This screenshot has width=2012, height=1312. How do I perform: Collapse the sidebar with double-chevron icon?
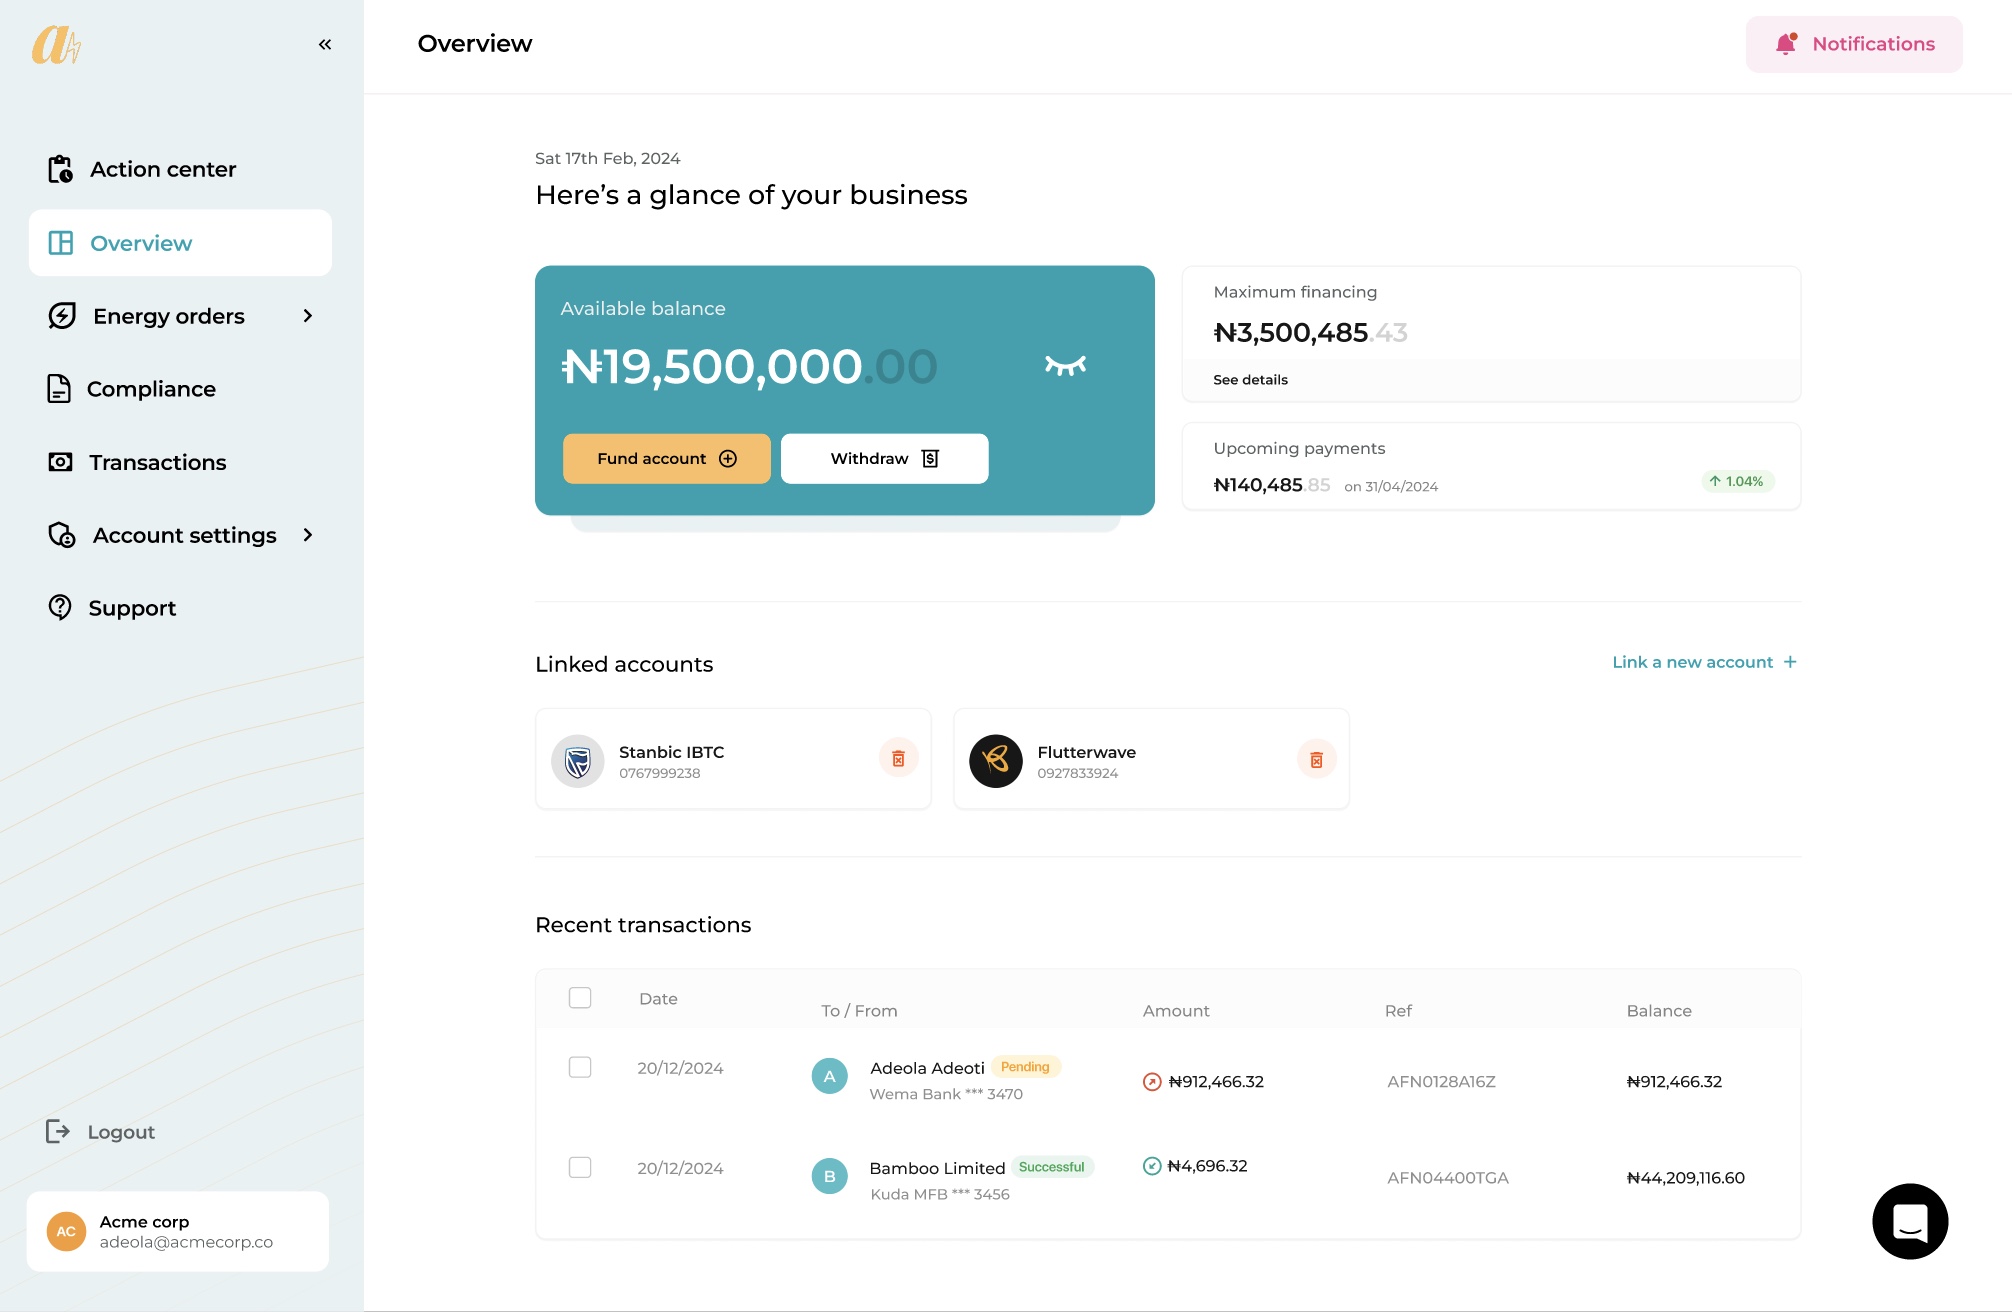pos(325,44)
